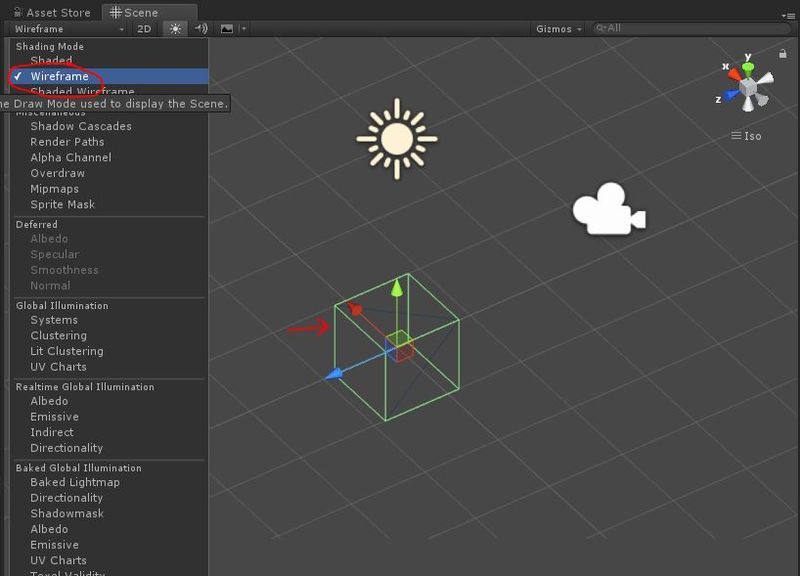
Task: Select the checked Wireframe option
Action: pyautogui.click(x=109, y=76)
